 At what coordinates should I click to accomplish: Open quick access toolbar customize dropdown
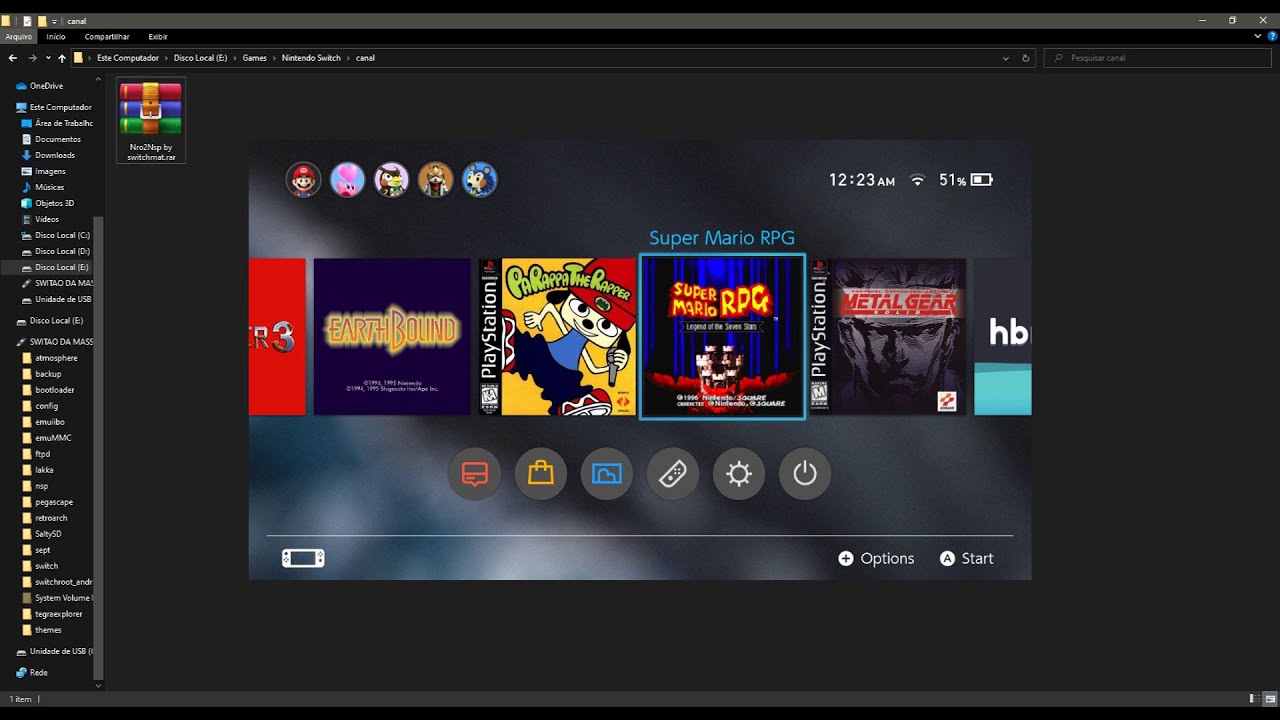(54, 21)
